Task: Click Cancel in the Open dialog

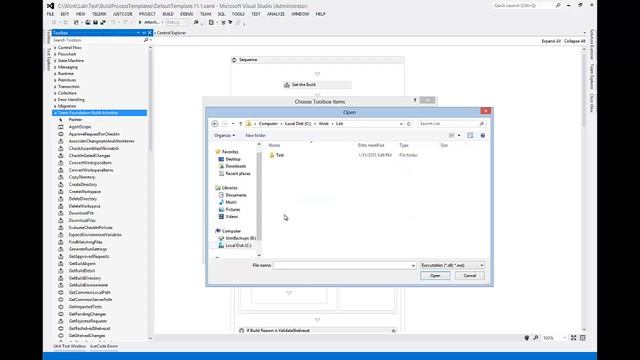Action: (469, 276)
